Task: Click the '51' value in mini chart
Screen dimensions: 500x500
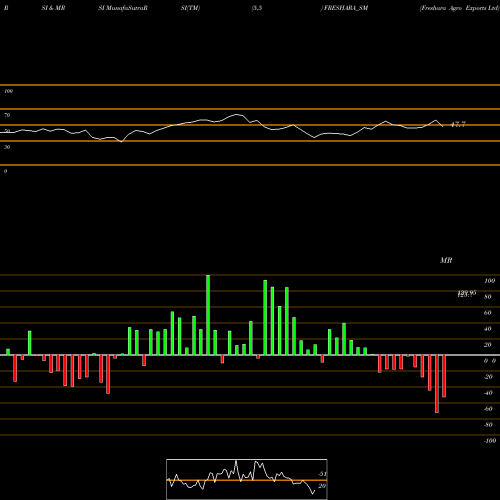Action: coord(322,474)
